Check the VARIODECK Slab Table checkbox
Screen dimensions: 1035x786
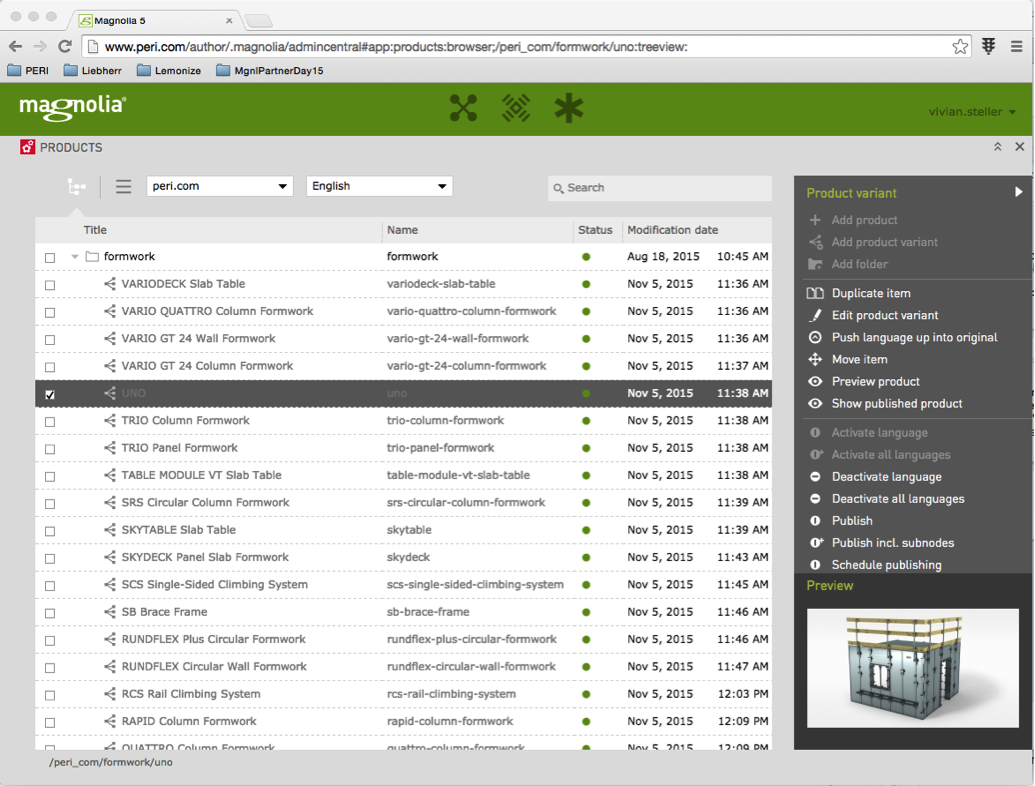point(50,285)
